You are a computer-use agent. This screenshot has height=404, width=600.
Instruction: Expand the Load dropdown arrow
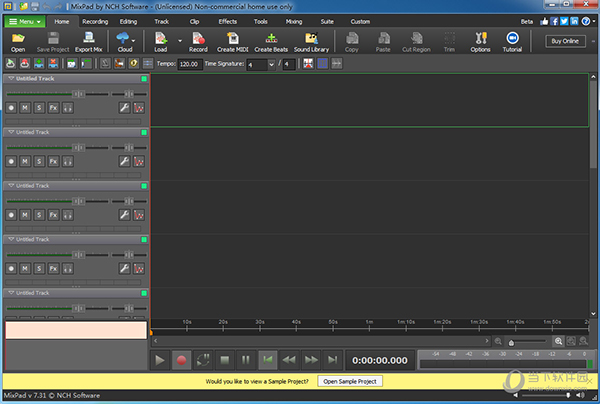[x=180, y=41]
